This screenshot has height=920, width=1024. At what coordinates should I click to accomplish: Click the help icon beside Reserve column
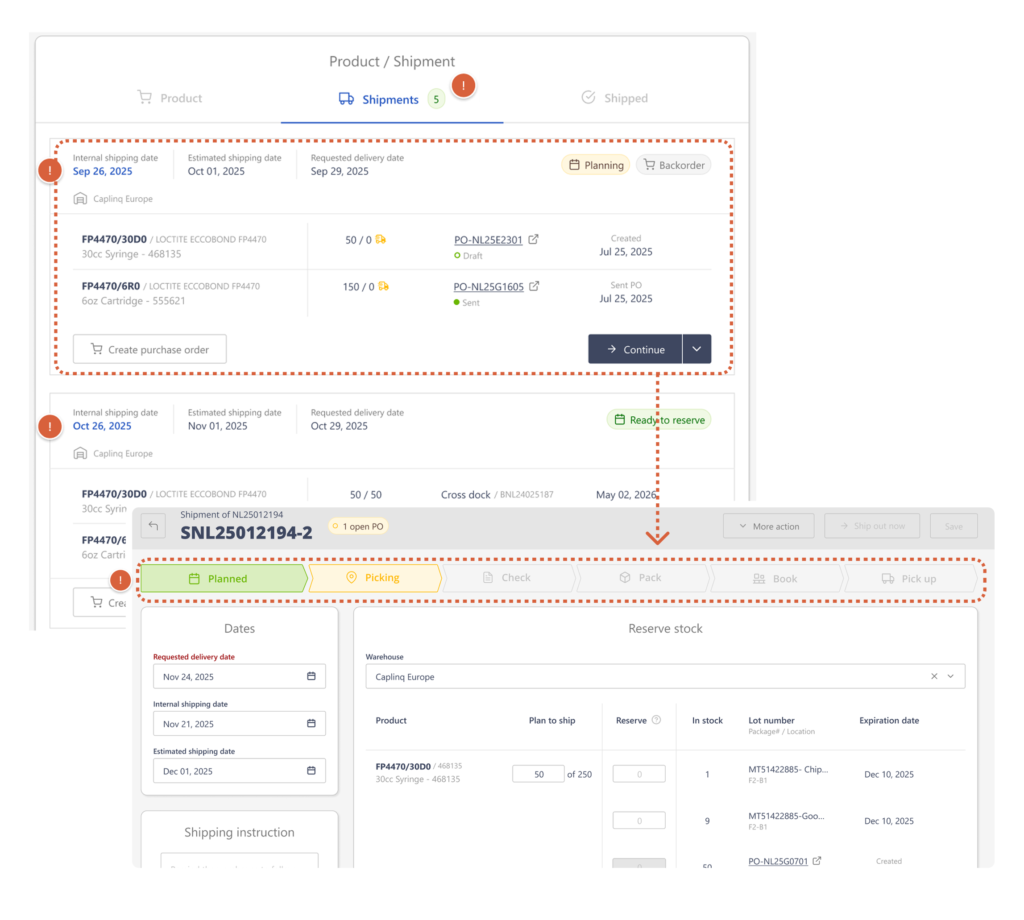[656, 720]
